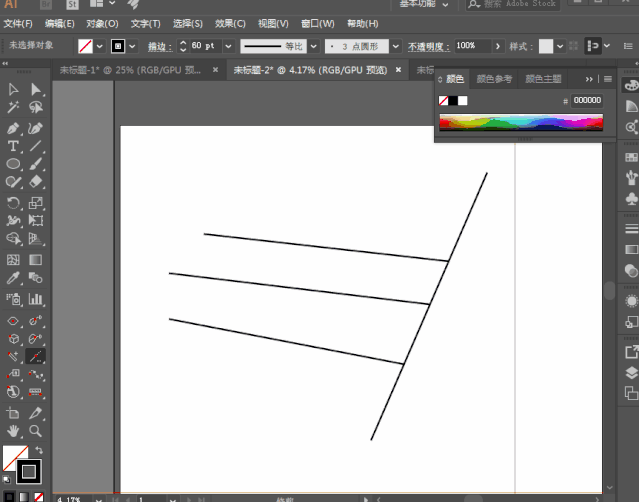Click the 不透明度 opacity link
This screenshot has height=502, width=639.
[429, 46]
